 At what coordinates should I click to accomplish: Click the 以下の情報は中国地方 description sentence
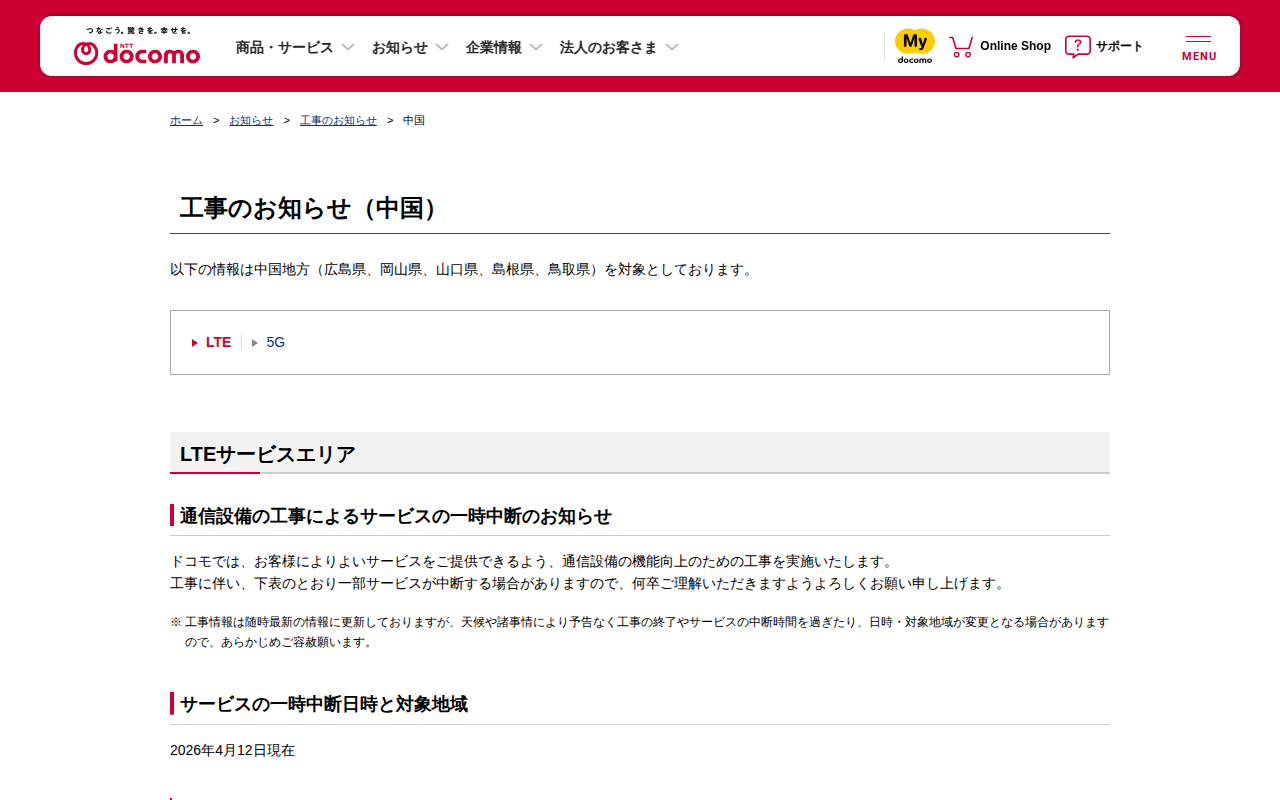click(461, 269)
